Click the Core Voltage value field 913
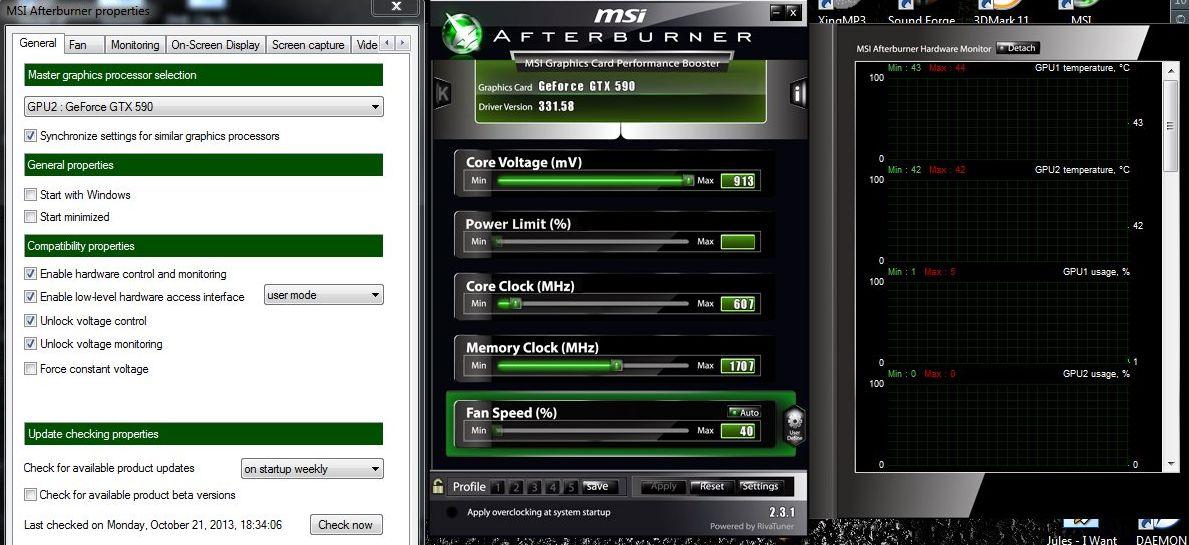Image resolution: width=1189 pixels, height=545 pixels. click(x=738, y=180)
